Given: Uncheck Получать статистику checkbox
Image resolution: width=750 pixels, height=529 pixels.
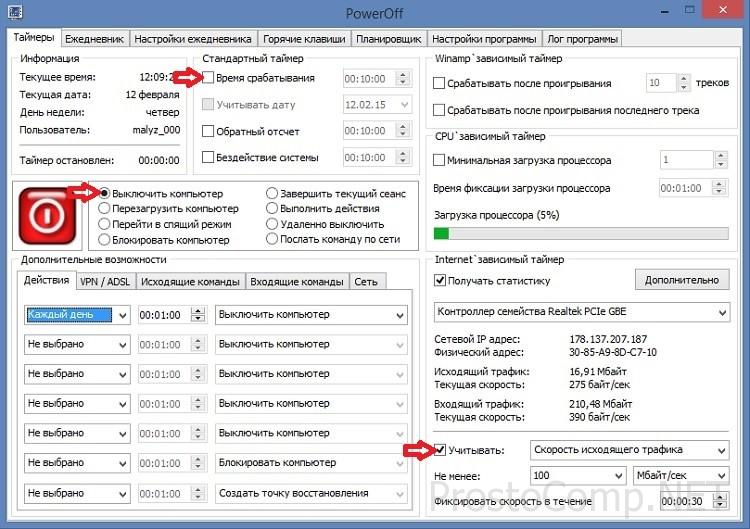Looking at the screenshot, I should (x=440, y=281).
